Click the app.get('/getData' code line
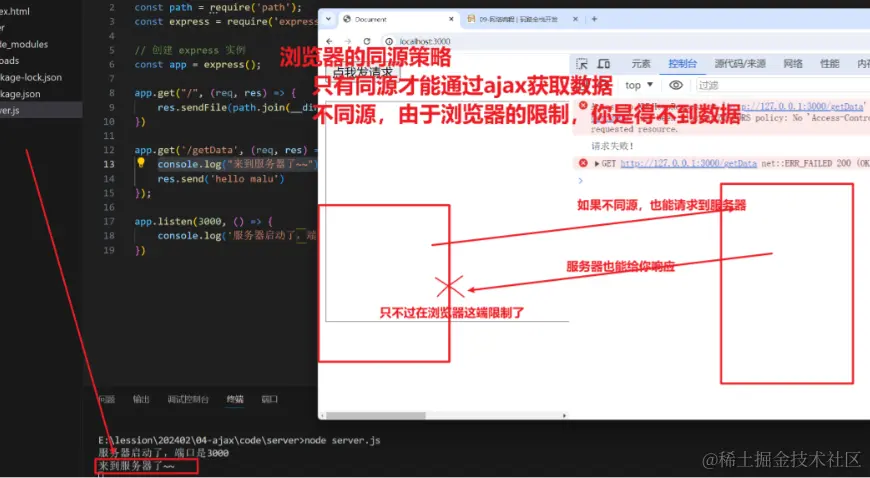 226,150
